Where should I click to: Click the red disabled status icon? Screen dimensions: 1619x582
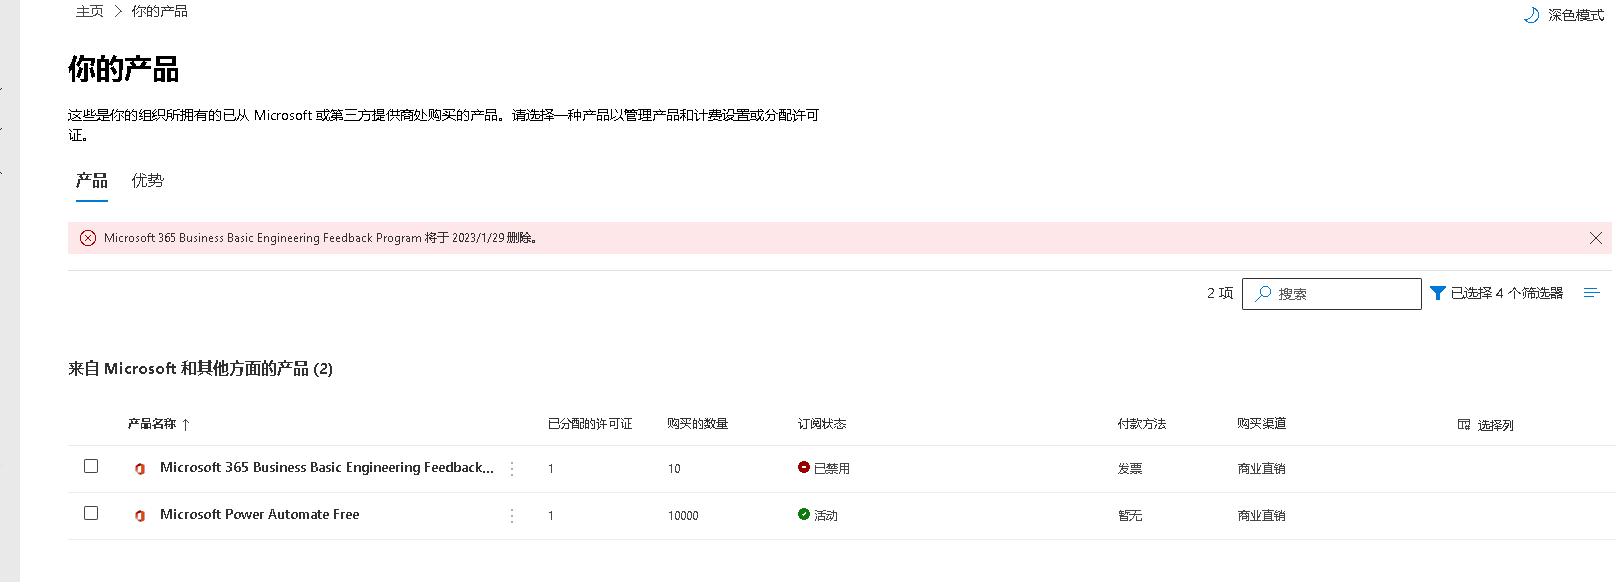(x=804, y=467)
